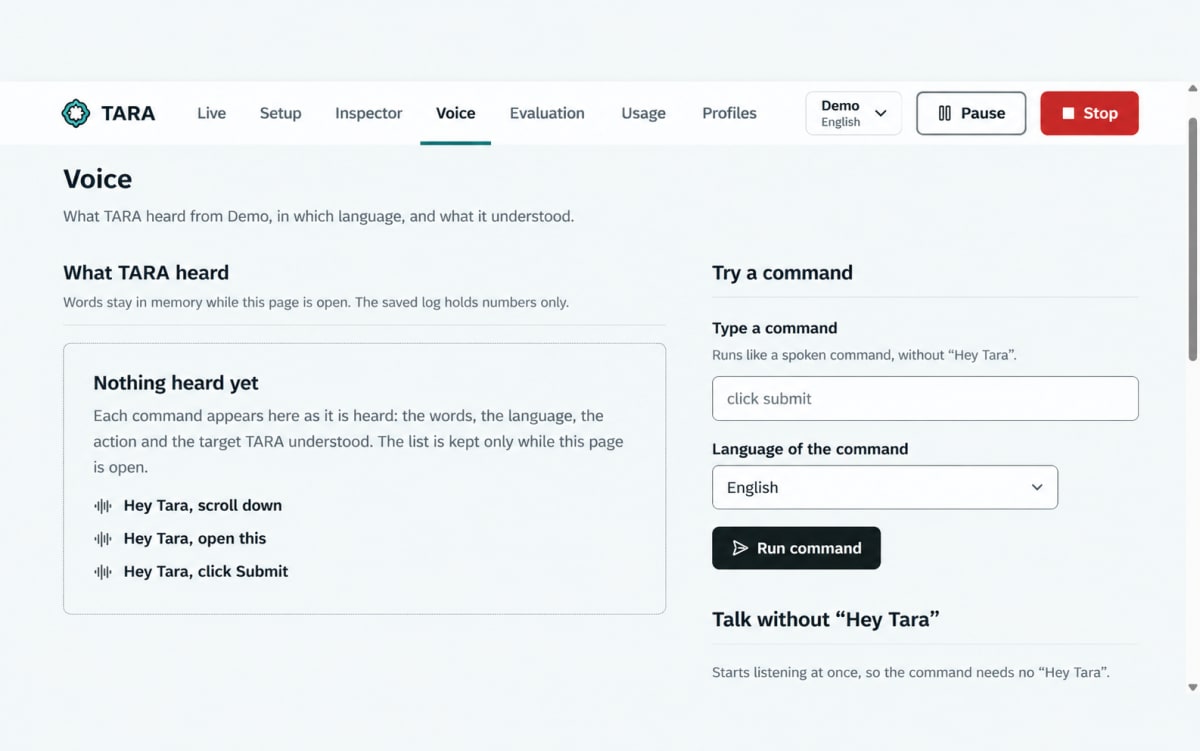This screenshot has height=751, width=1200.
Task: Click 'What TARA heard from Demo' subtitle
Action: coord(319,216)
